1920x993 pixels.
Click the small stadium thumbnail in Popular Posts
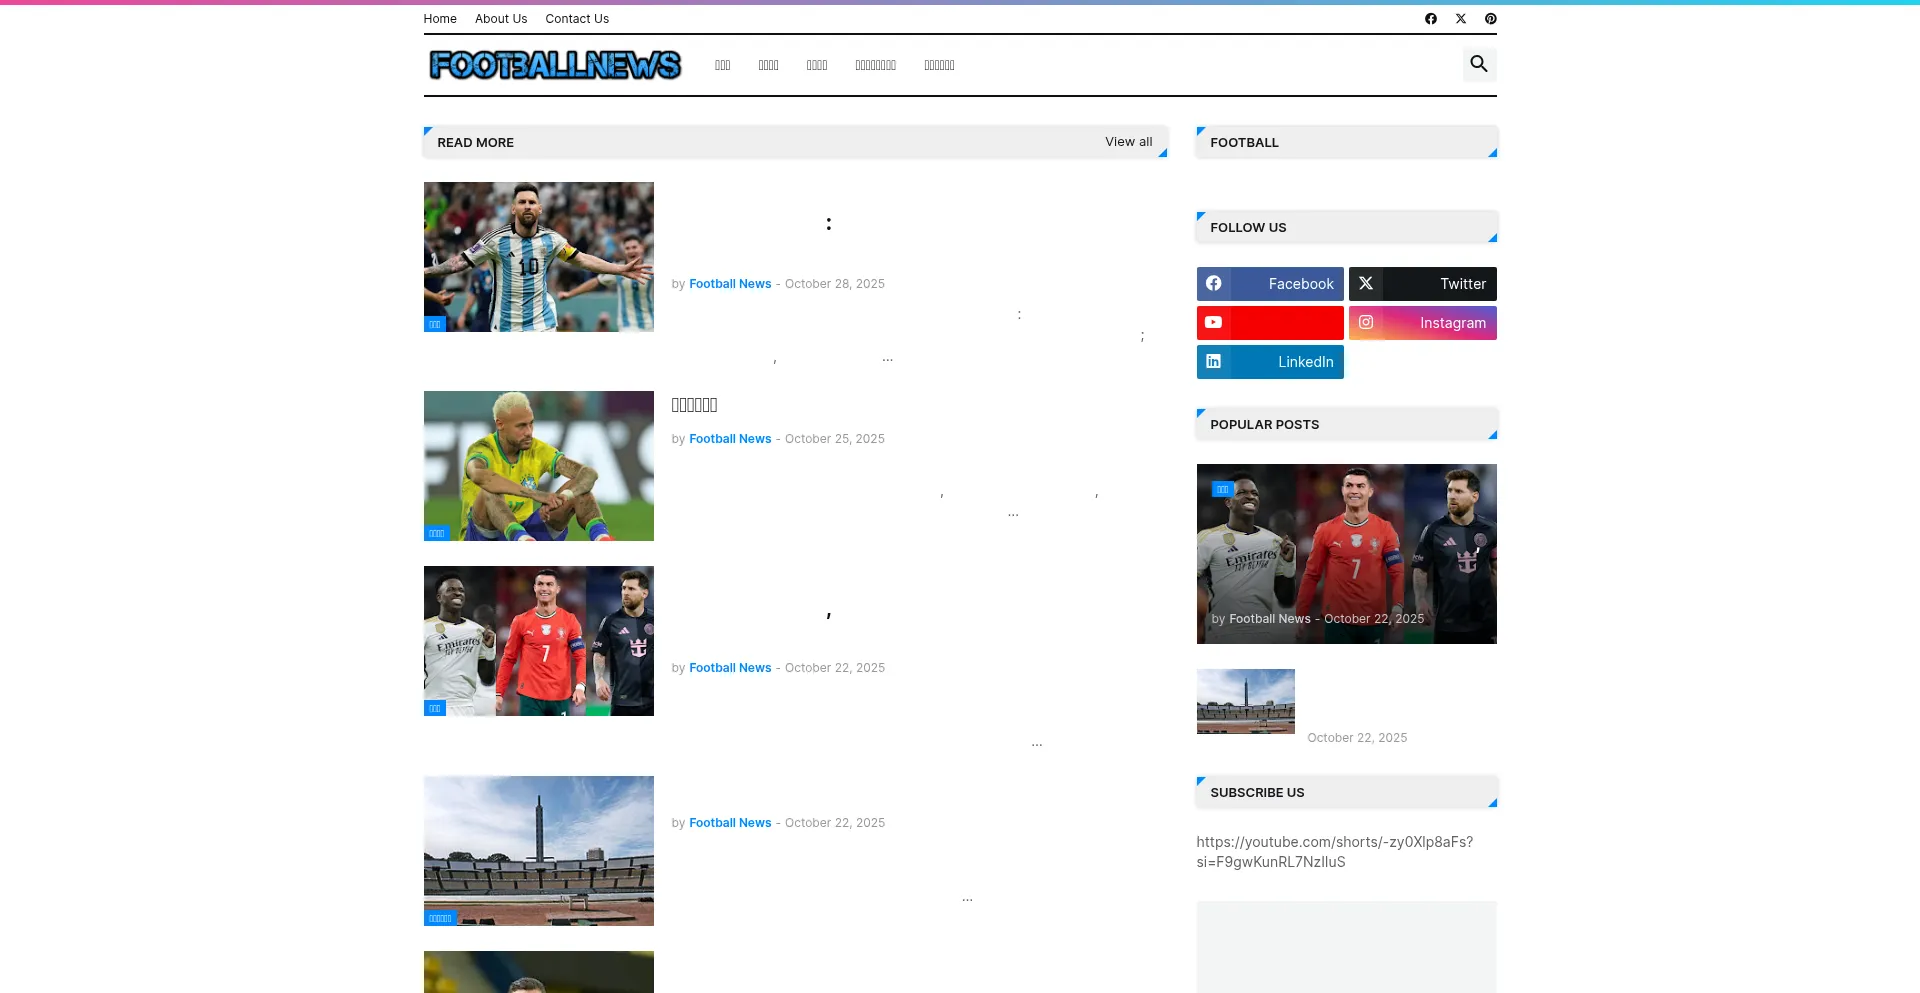pyautogui.click(x=1245, y=701)
